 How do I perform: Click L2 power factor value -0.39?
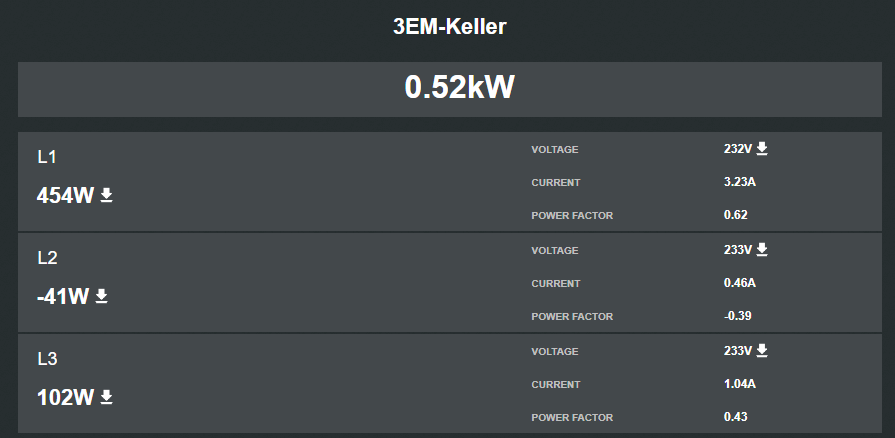[x=737, y=316]
